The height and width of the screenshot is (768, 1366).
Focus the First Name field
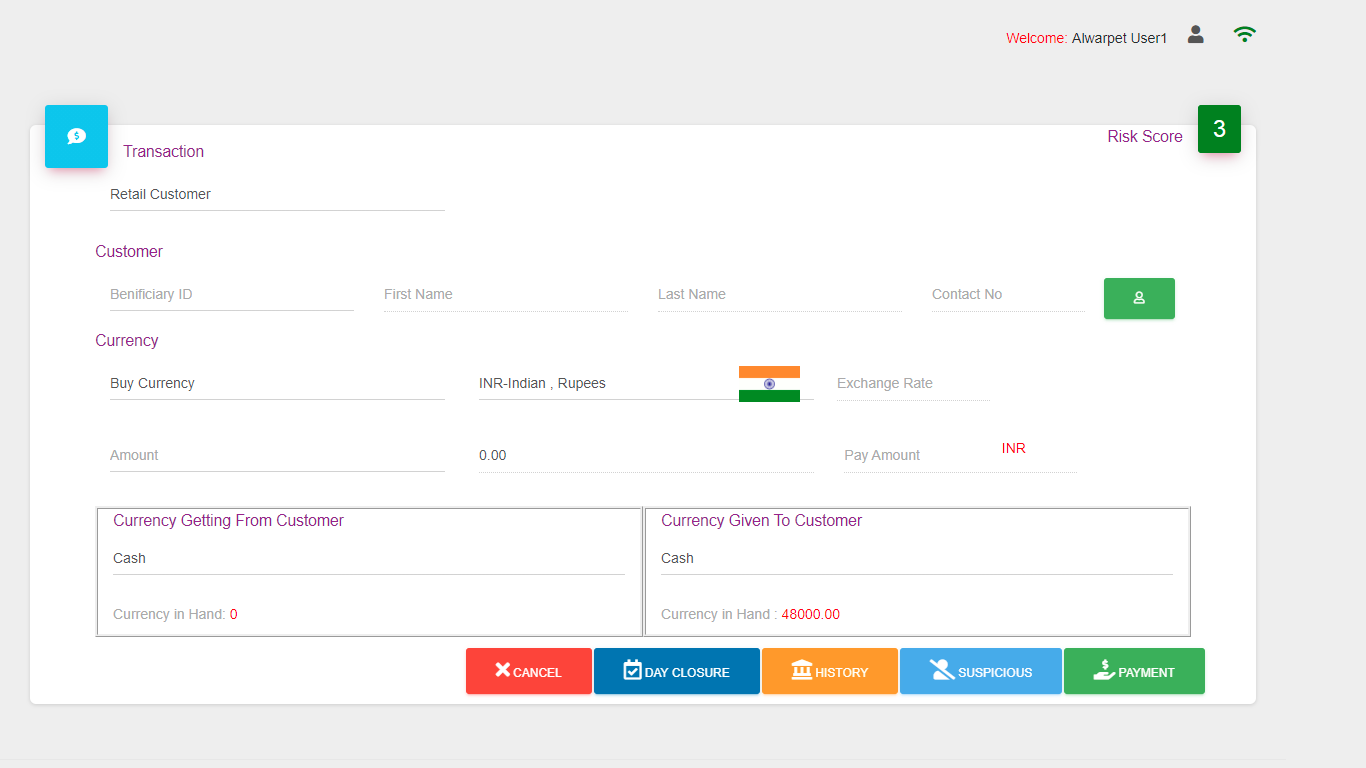(506, 295)
